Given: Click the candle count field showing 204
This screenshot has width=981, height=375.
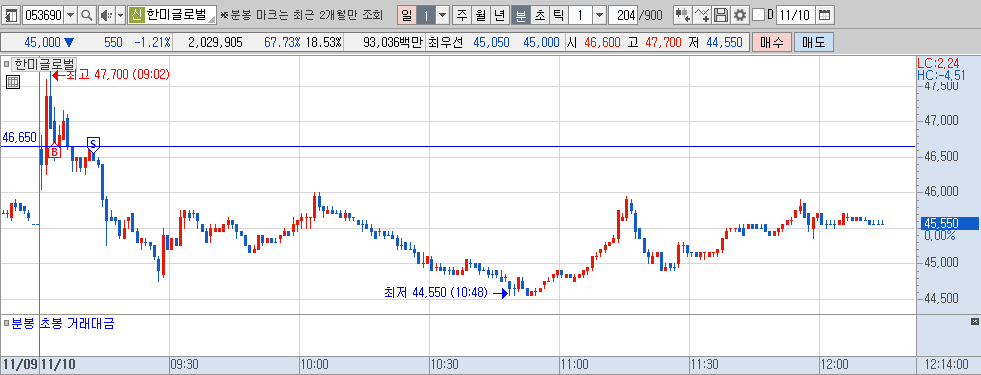Looking at the screenshot, I should click(x=624, y=14).
